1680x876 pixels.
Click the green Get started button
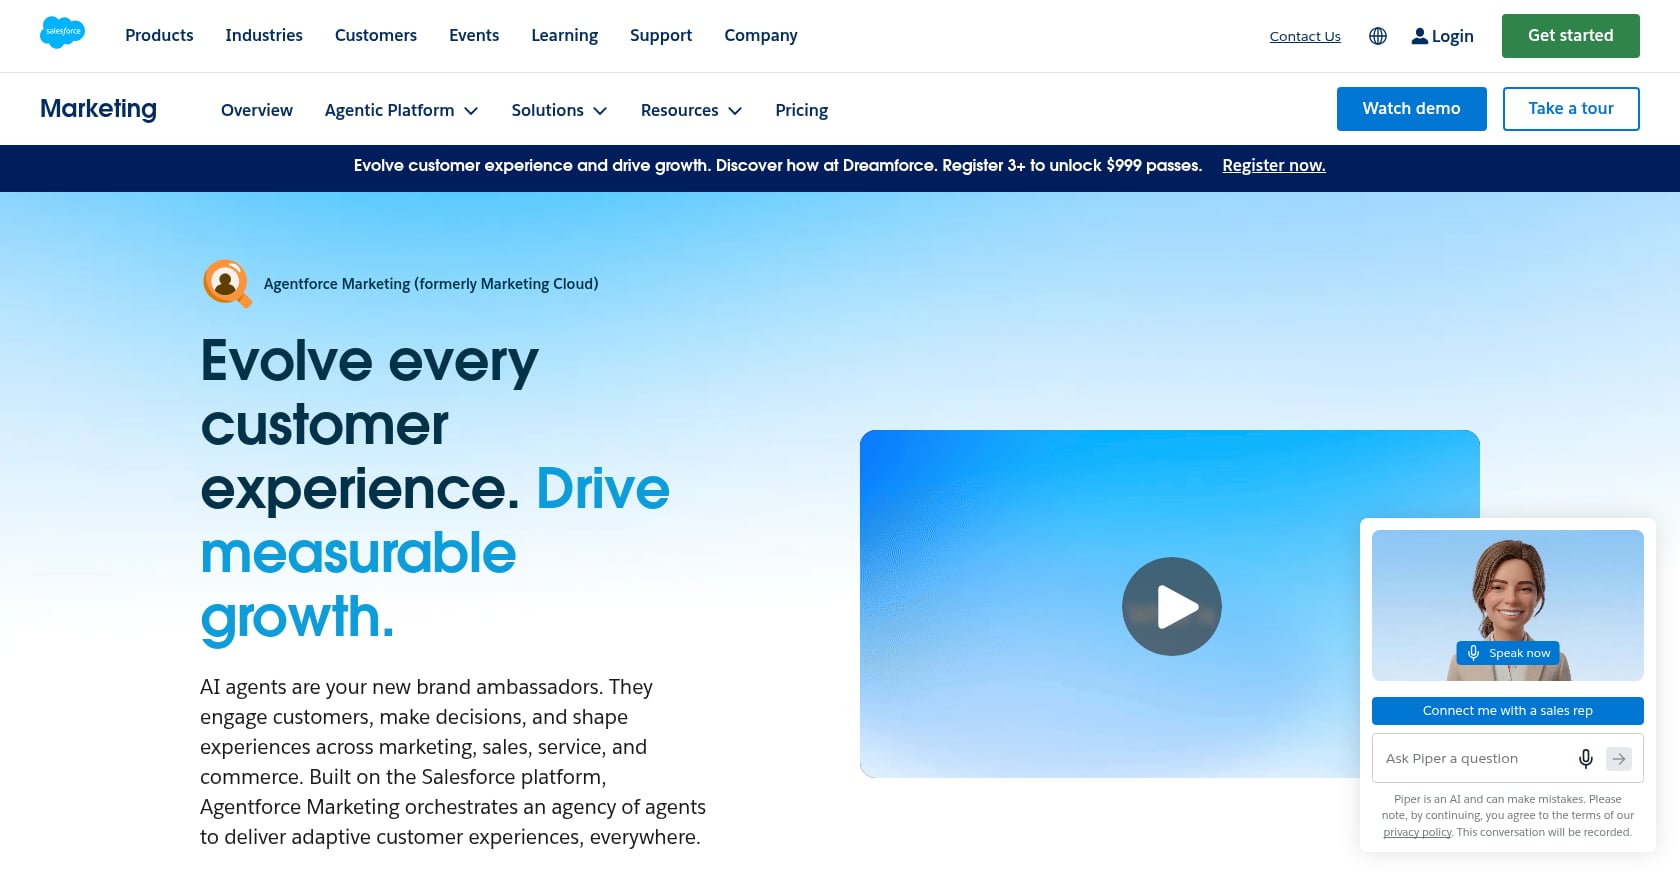(x=1571, y=36)
